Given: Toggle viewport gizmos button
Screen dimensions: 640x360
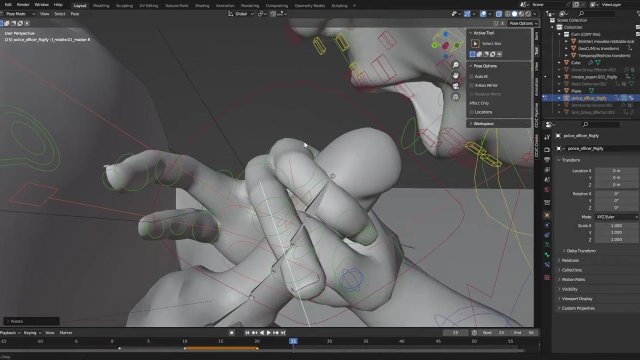Looking at the screenshot, I should coord(467,14).
